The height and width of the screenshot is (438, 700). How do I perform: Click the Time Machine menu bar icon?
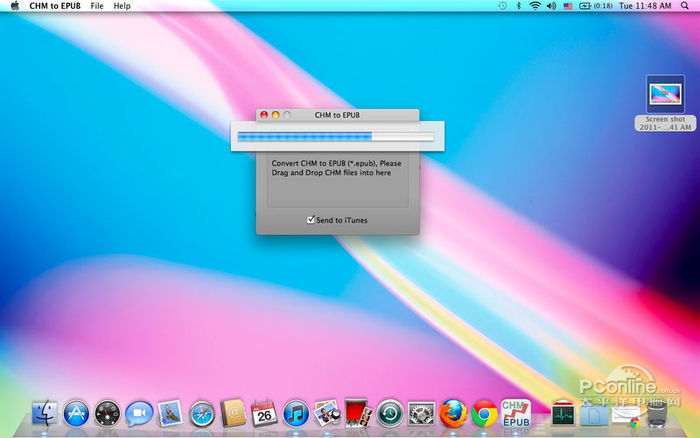(503, 6)
